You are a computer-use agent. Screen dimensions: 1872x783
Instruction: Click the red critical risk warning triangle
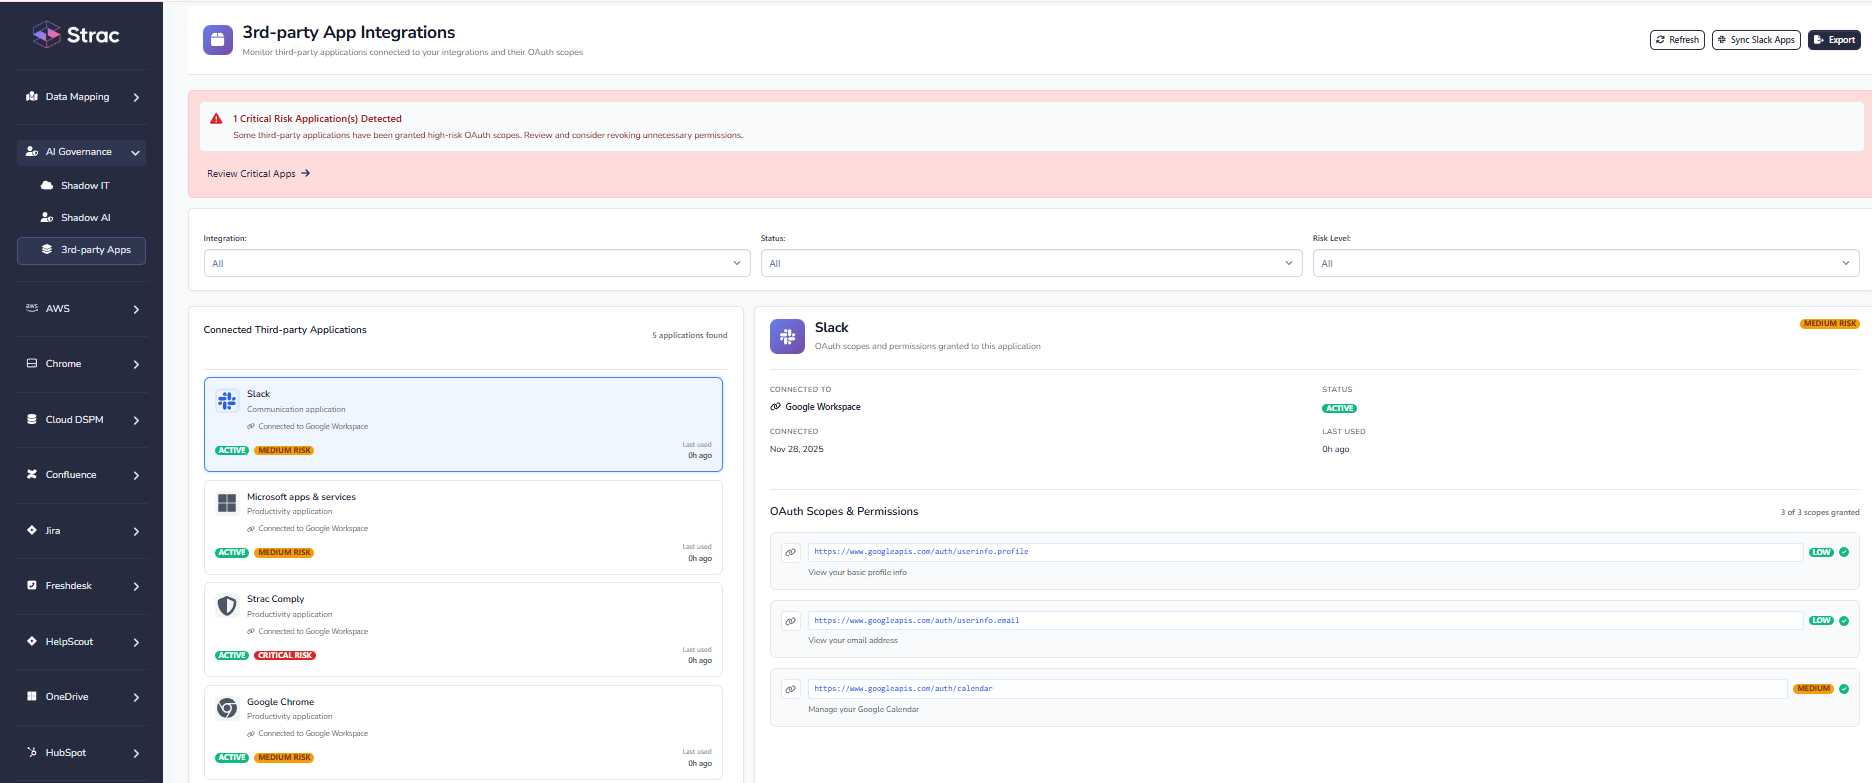click(216, 119)
